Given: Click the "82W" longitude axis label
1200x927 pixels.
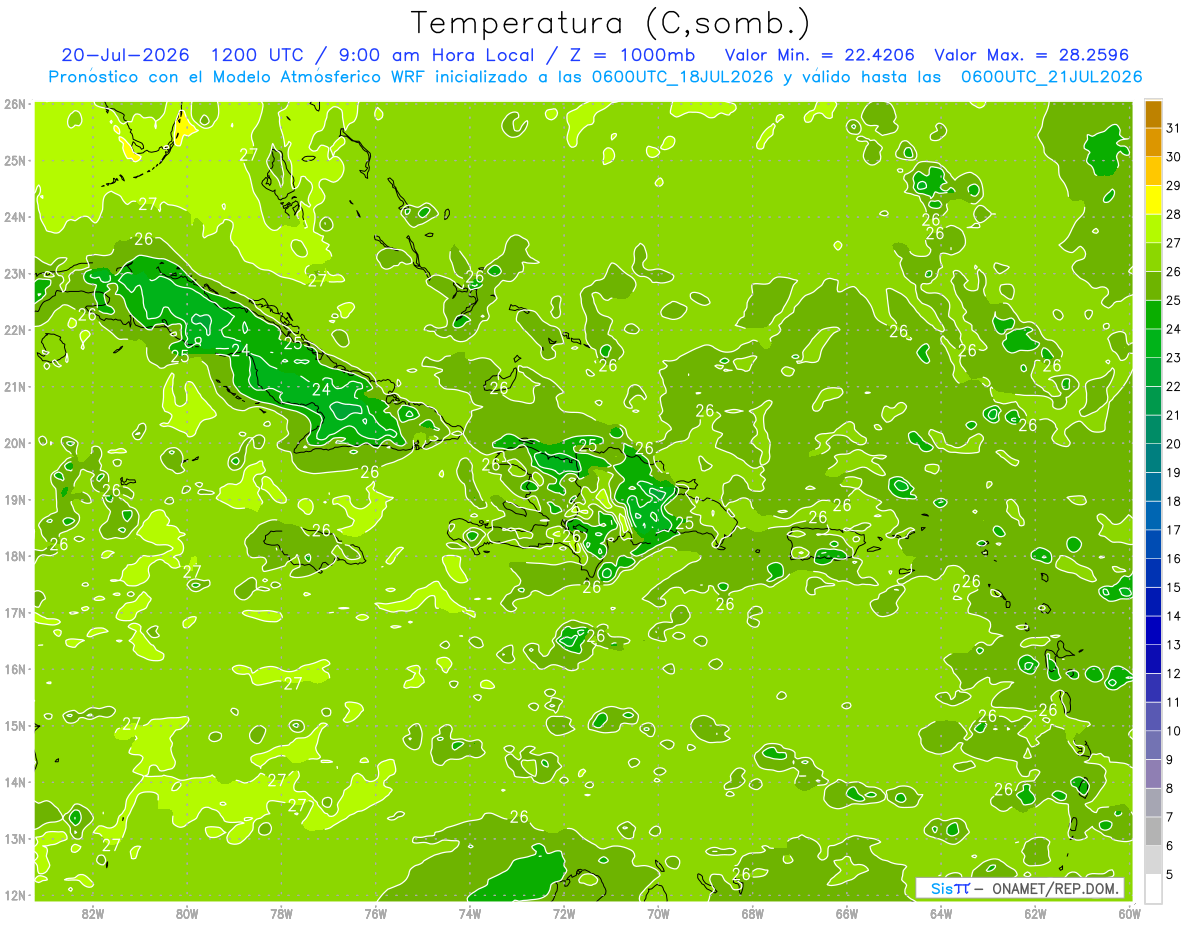Looking at the screenshot, I should (93, 913).
